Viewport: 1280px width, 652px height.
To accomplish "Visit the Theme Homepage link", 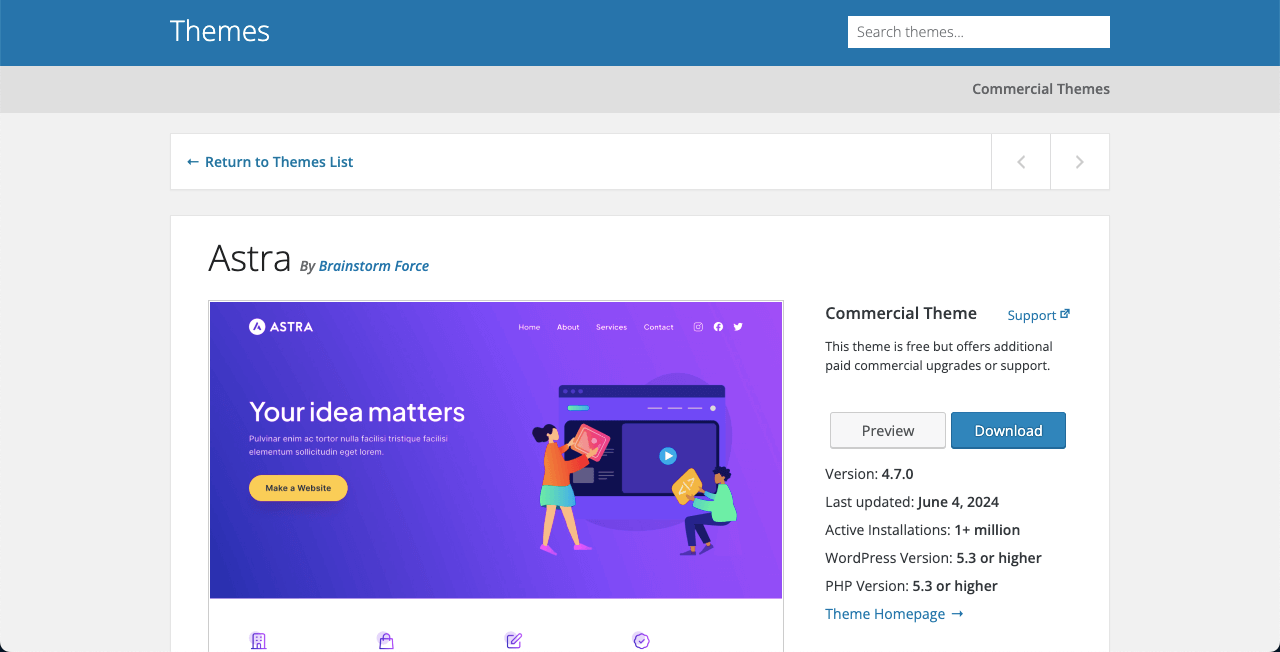I will tap(894, 614).
